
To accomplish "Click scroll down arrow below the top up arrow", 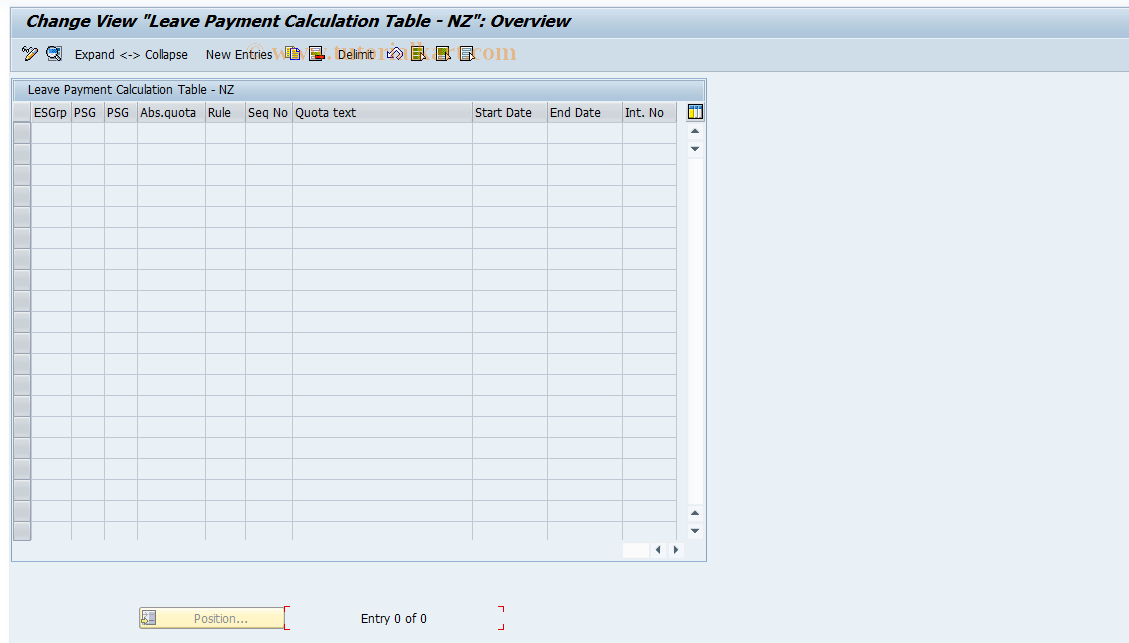I will [x=695, y=148].
